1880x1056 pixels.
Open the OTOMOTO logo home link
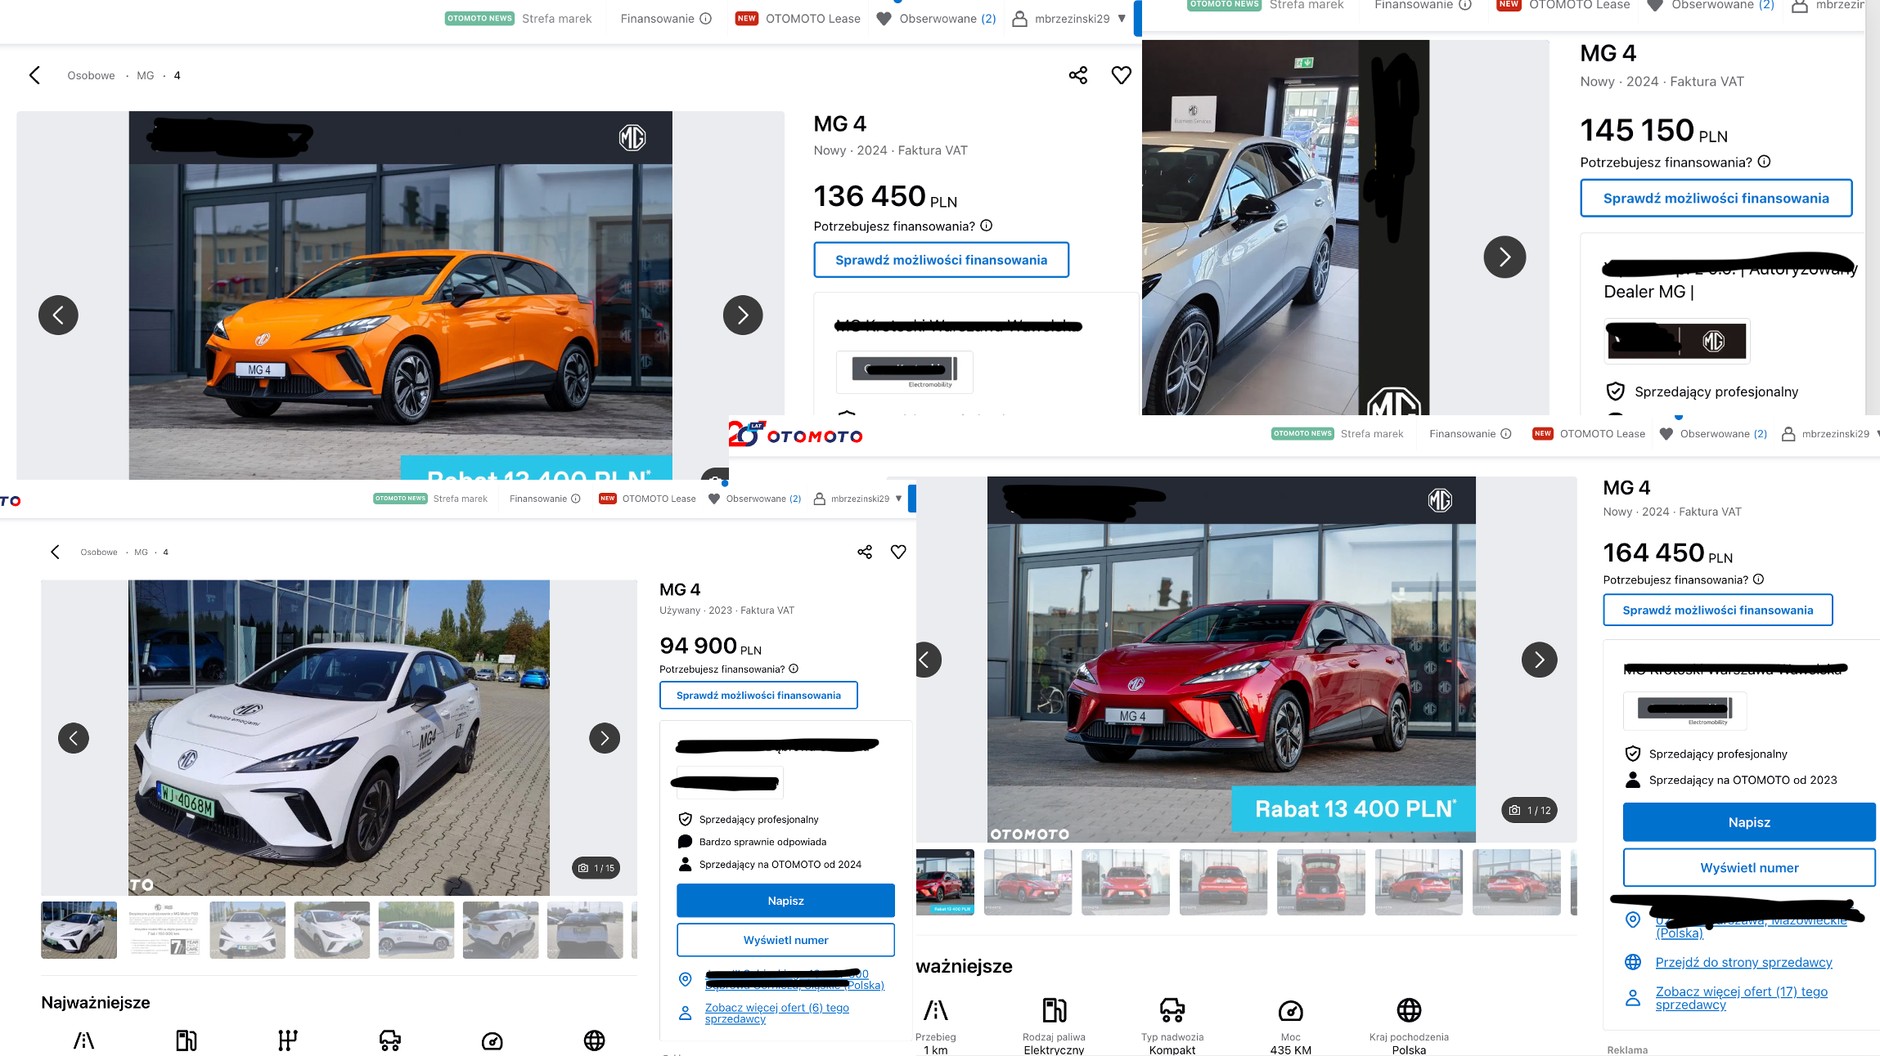pyautogui.click(x=796, y=435)
